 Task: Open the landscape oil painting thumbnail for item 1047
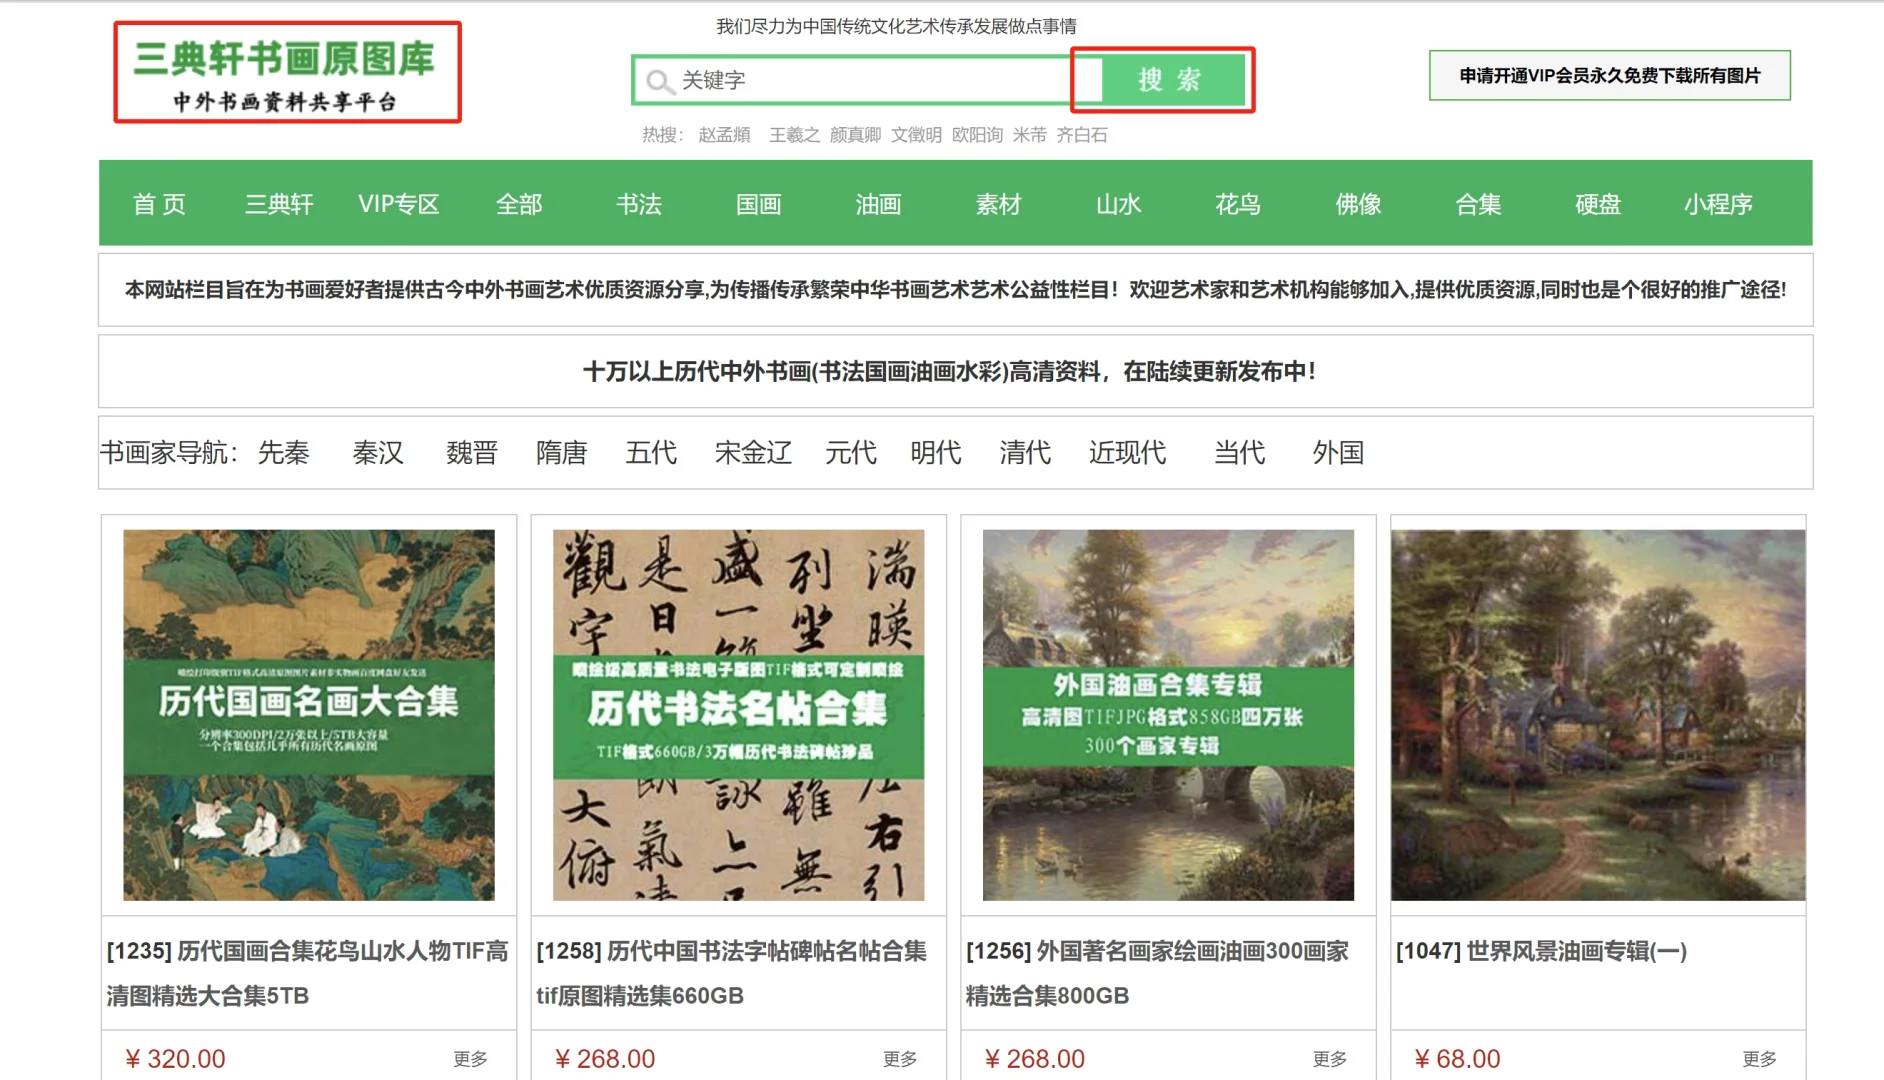1598,715
